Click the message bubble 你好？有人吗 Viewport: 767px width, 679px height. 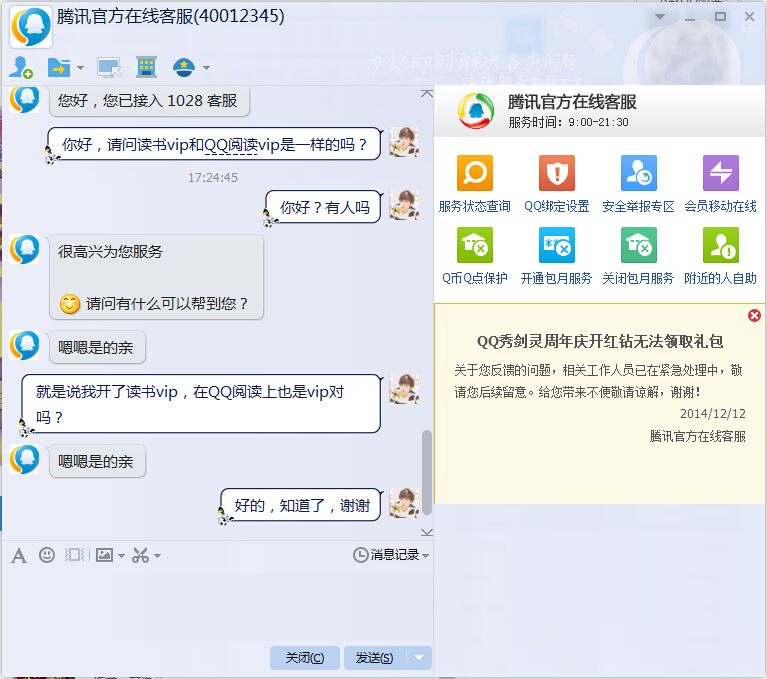(324, 207)
